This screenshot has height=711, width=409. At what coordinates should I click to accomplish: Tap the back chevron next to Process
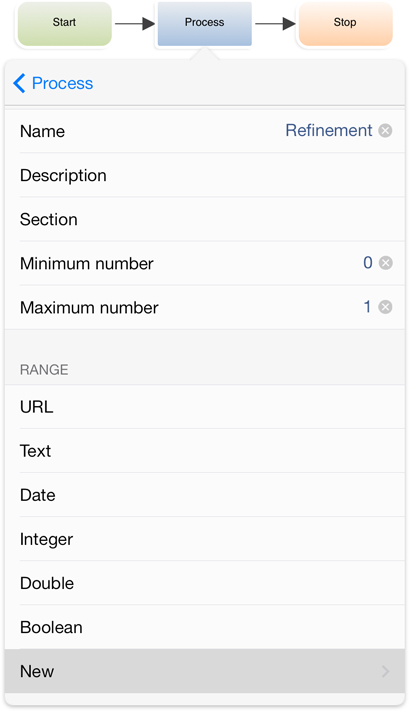[19, 83]
